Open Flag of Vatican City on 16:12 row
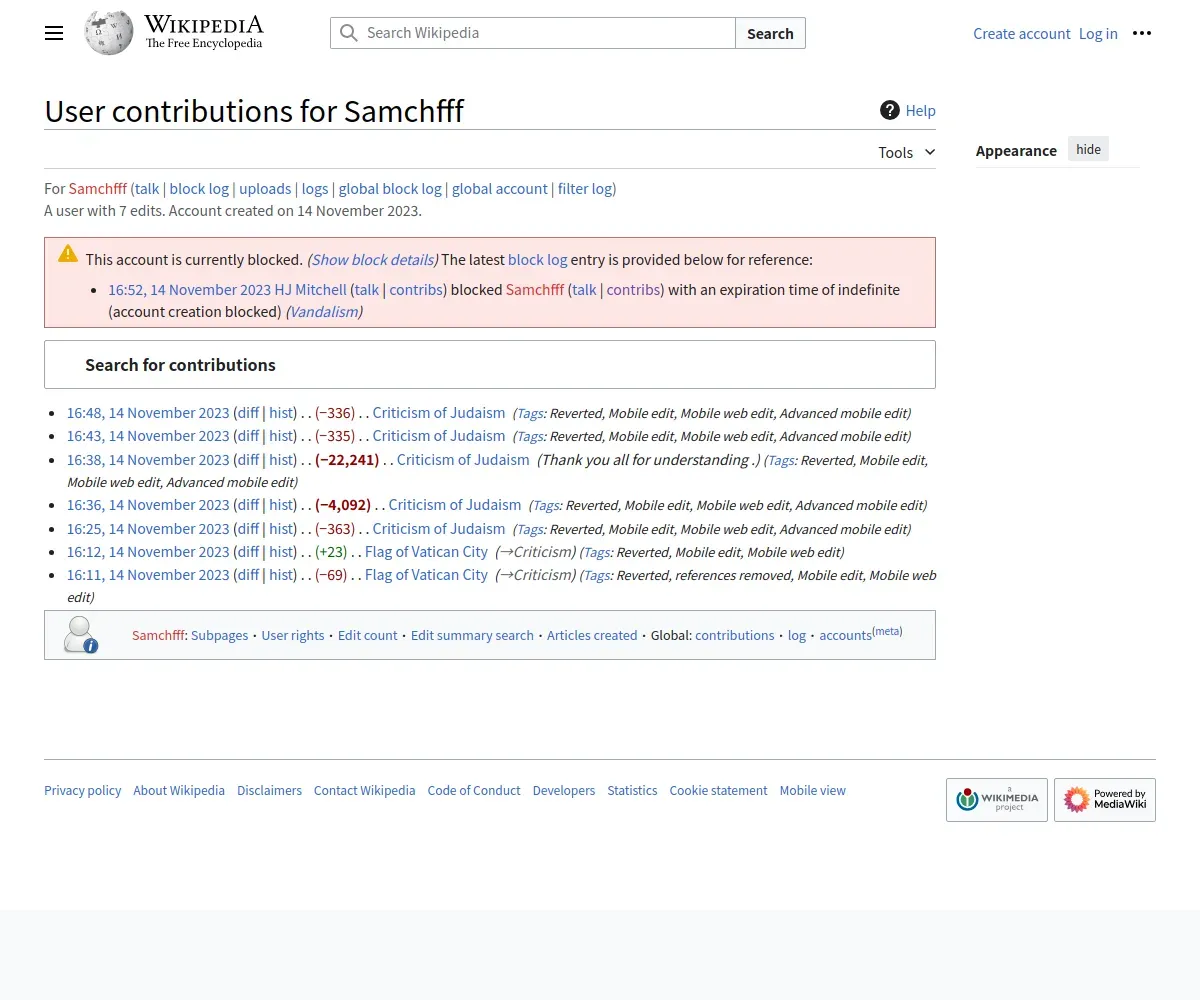 (426, 551)
